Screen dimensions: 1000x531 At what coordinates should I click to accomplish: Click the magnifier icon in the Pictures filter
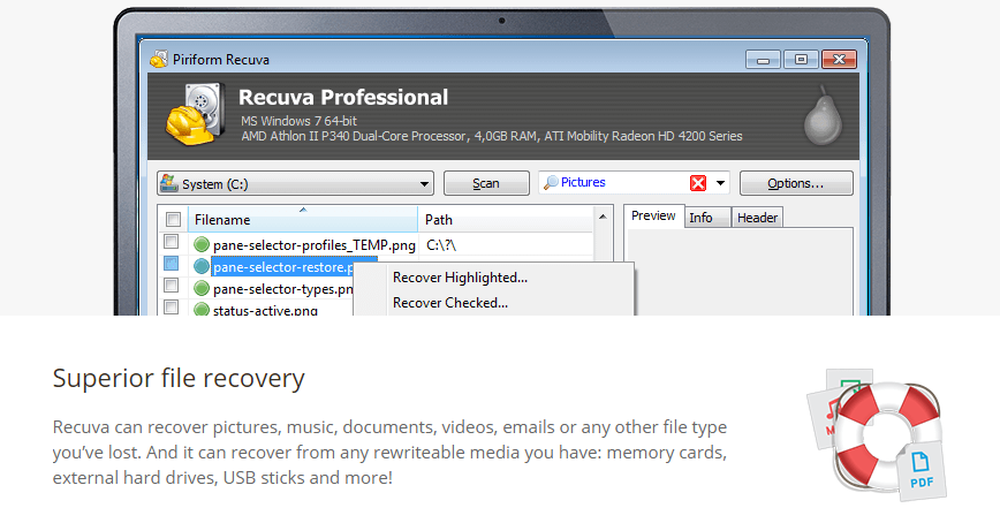click(x=550, y=182)
